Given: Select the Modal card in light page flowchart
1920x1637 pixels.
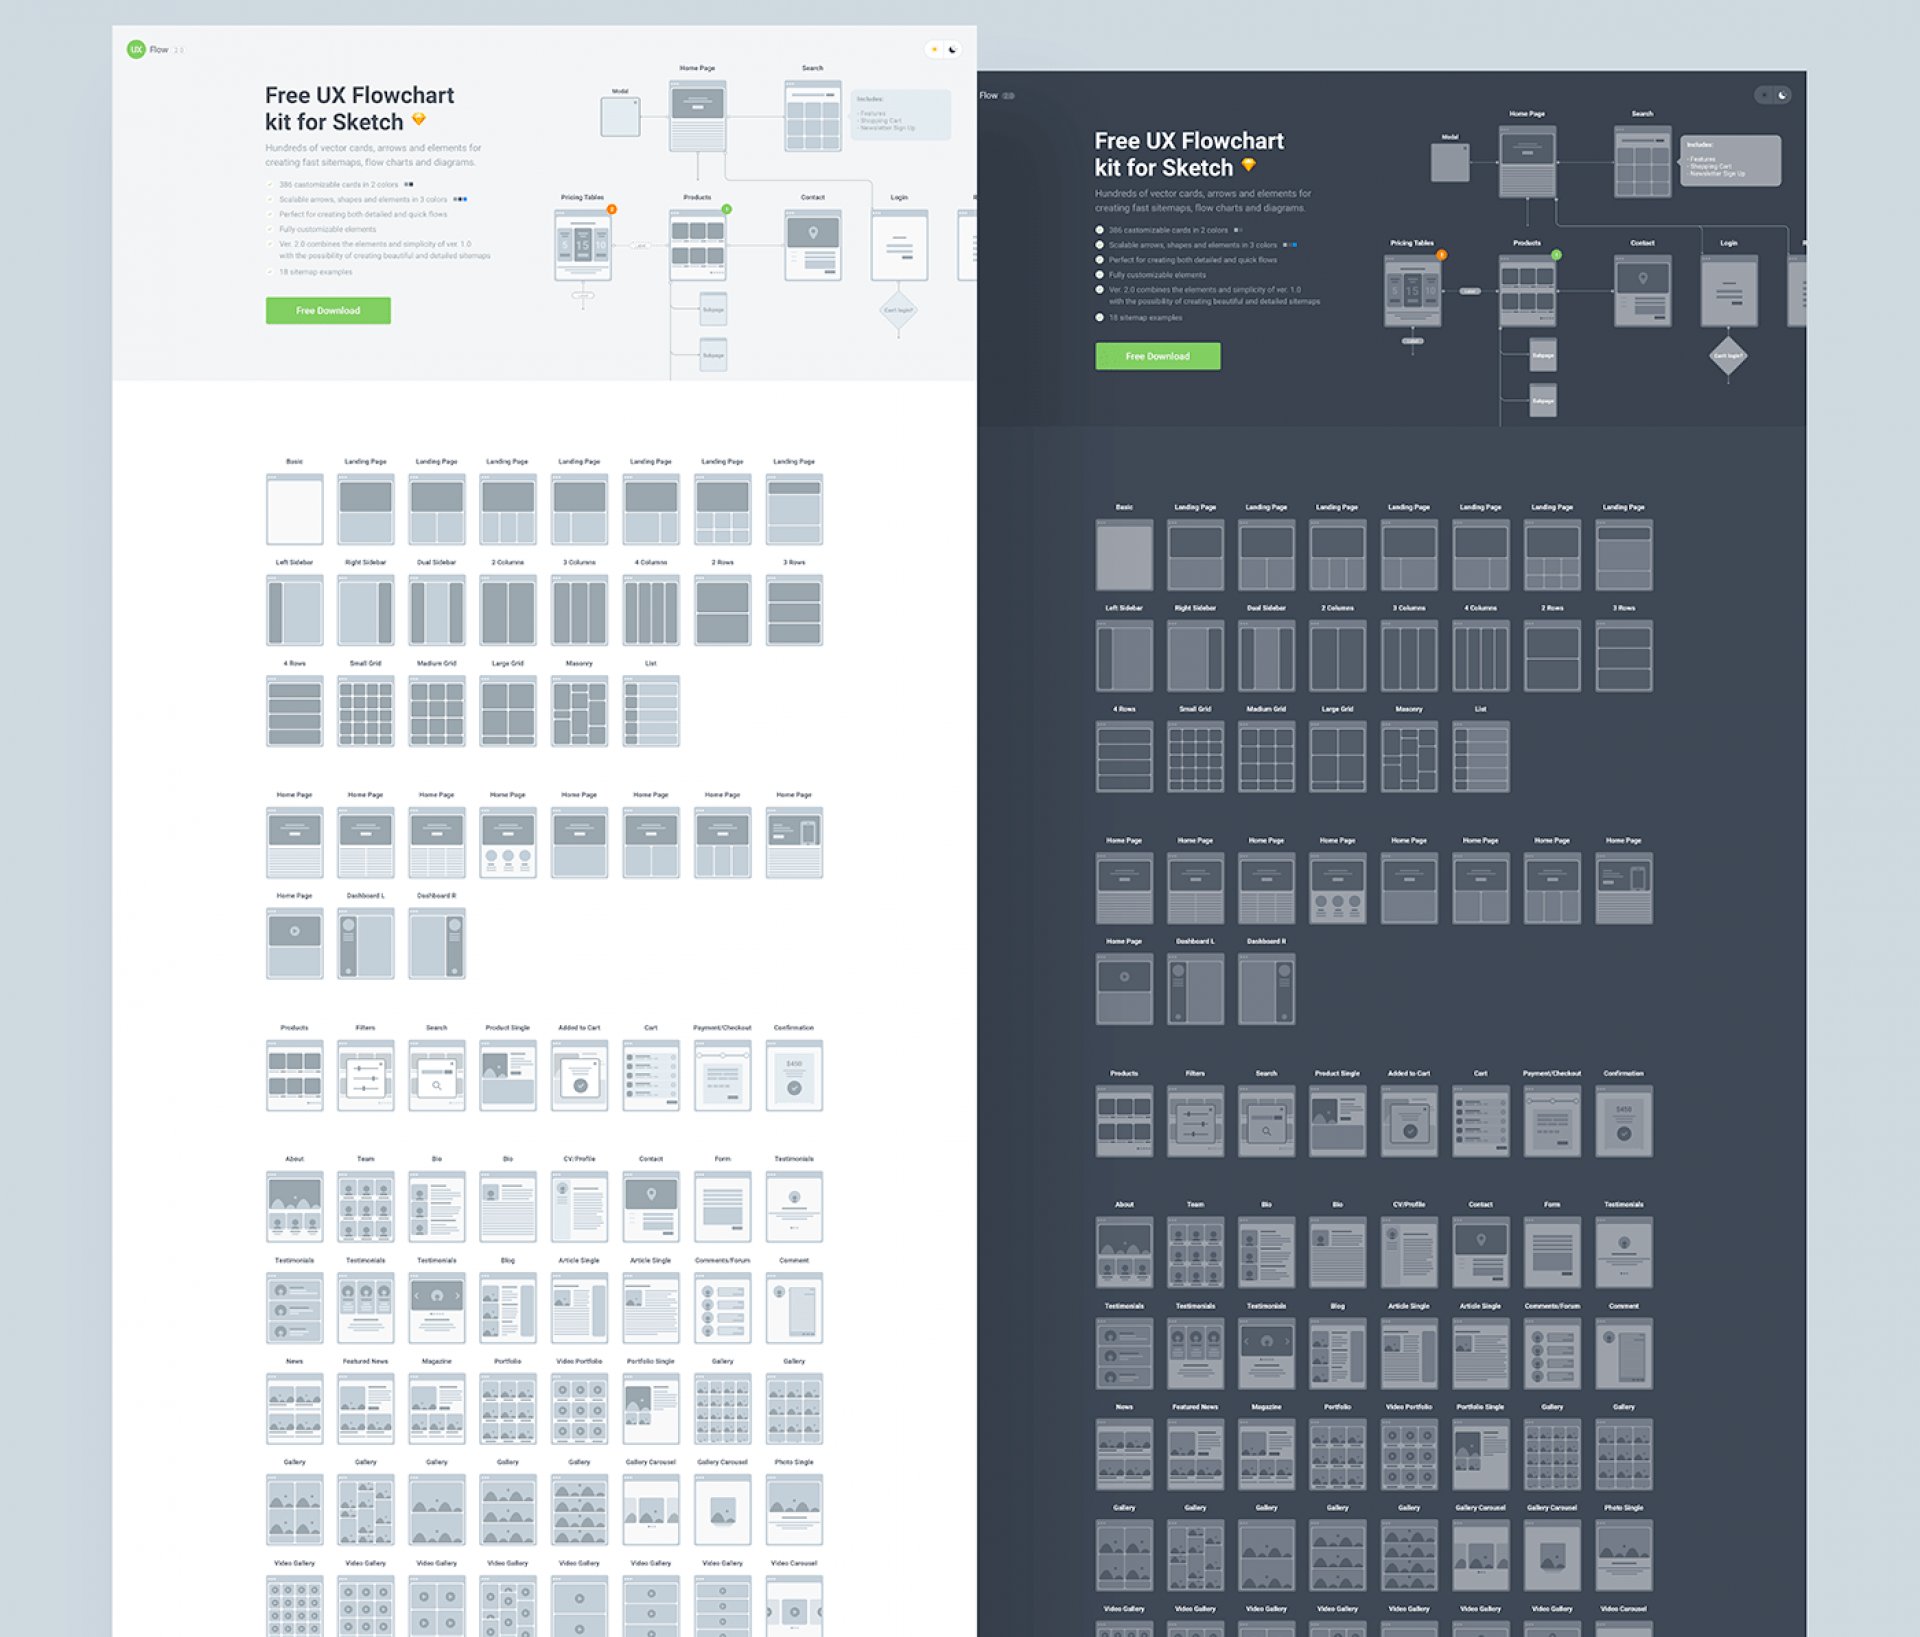Looking at the screenshot, I should pos(620,116).
